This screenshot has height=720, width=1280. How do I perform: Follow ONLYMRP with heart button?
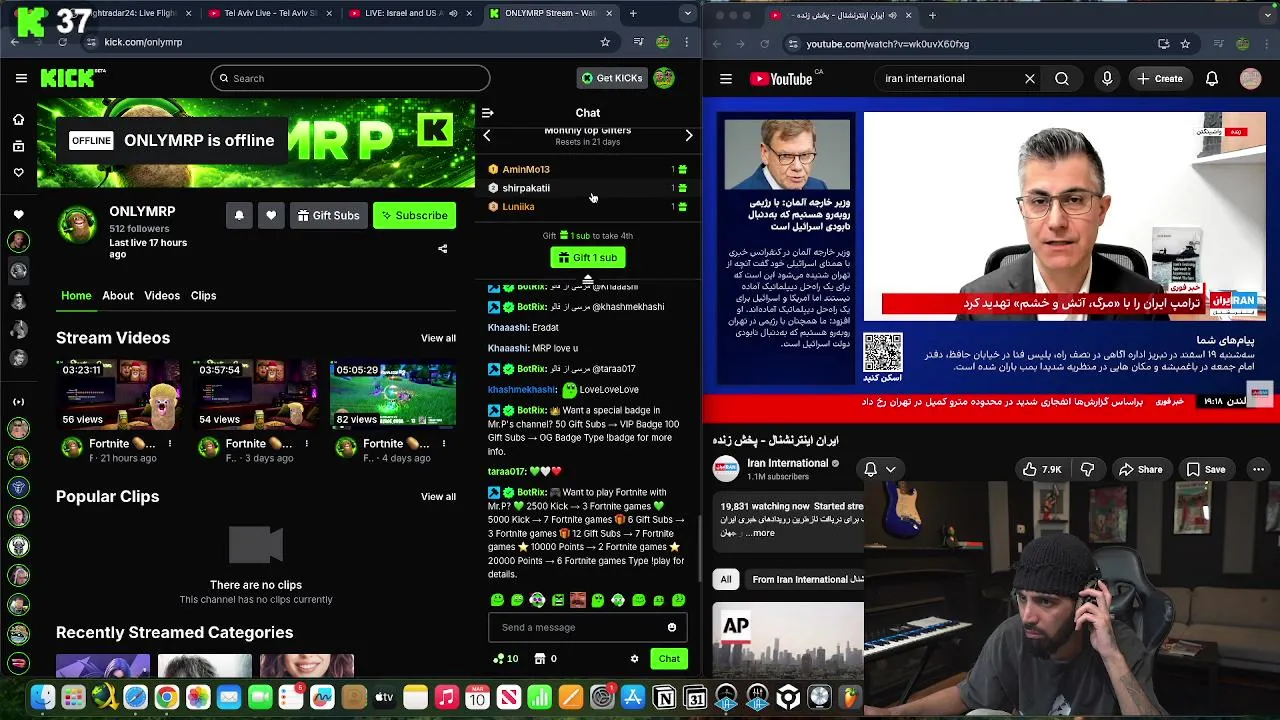(x=271, y=215)
